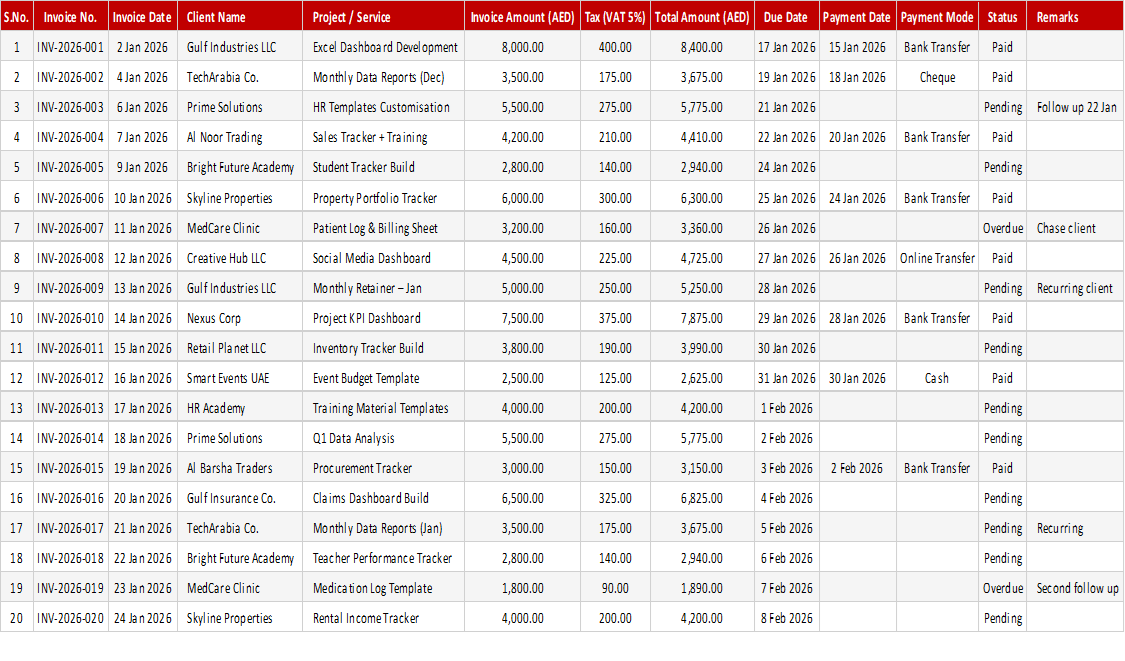Select client cell 'TechArabia Co.' in row 2

(240, 78)
